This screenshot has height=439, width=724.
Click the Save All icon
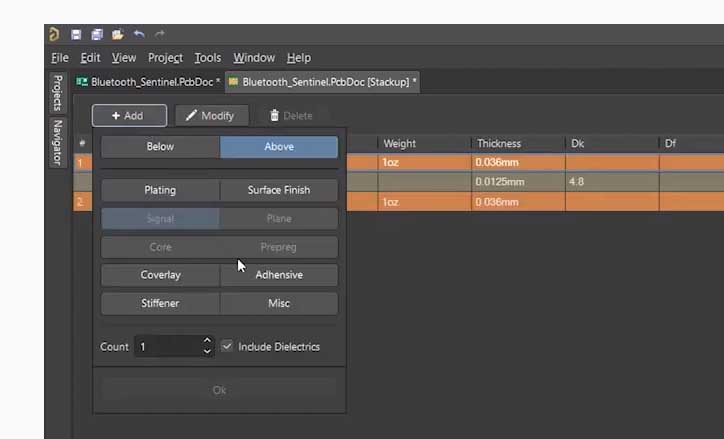click(x=97, y=35)
